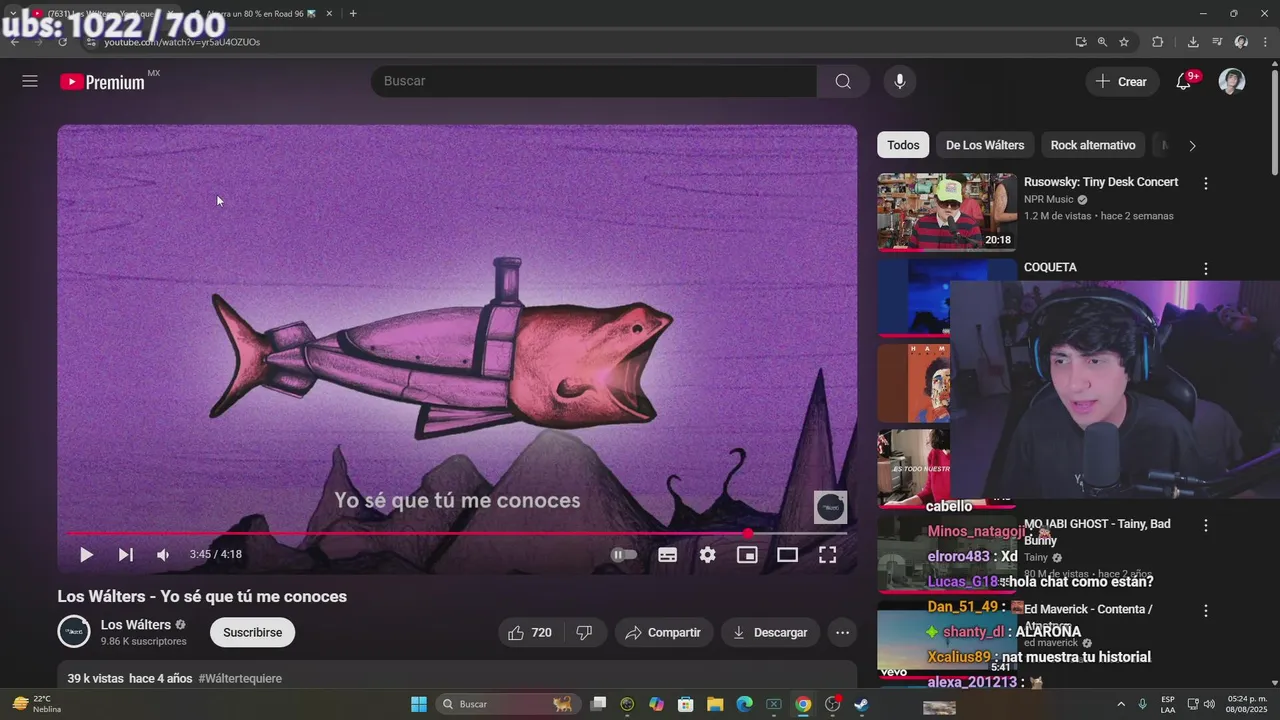
Task: Open the options menu for the MOJABI GHOST video
Action: 1206,525
